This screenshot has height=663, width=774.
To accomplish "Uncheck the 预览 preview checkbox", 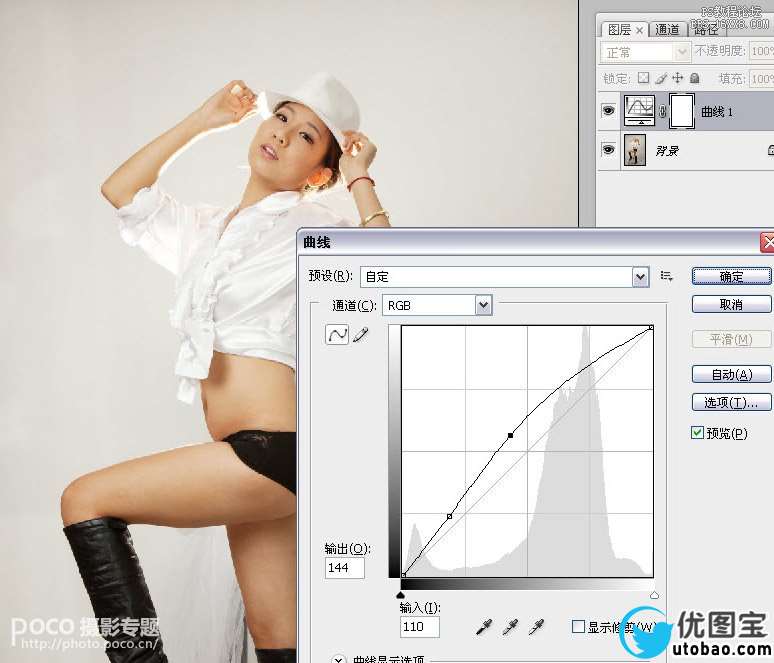I will tap(697, 433).
